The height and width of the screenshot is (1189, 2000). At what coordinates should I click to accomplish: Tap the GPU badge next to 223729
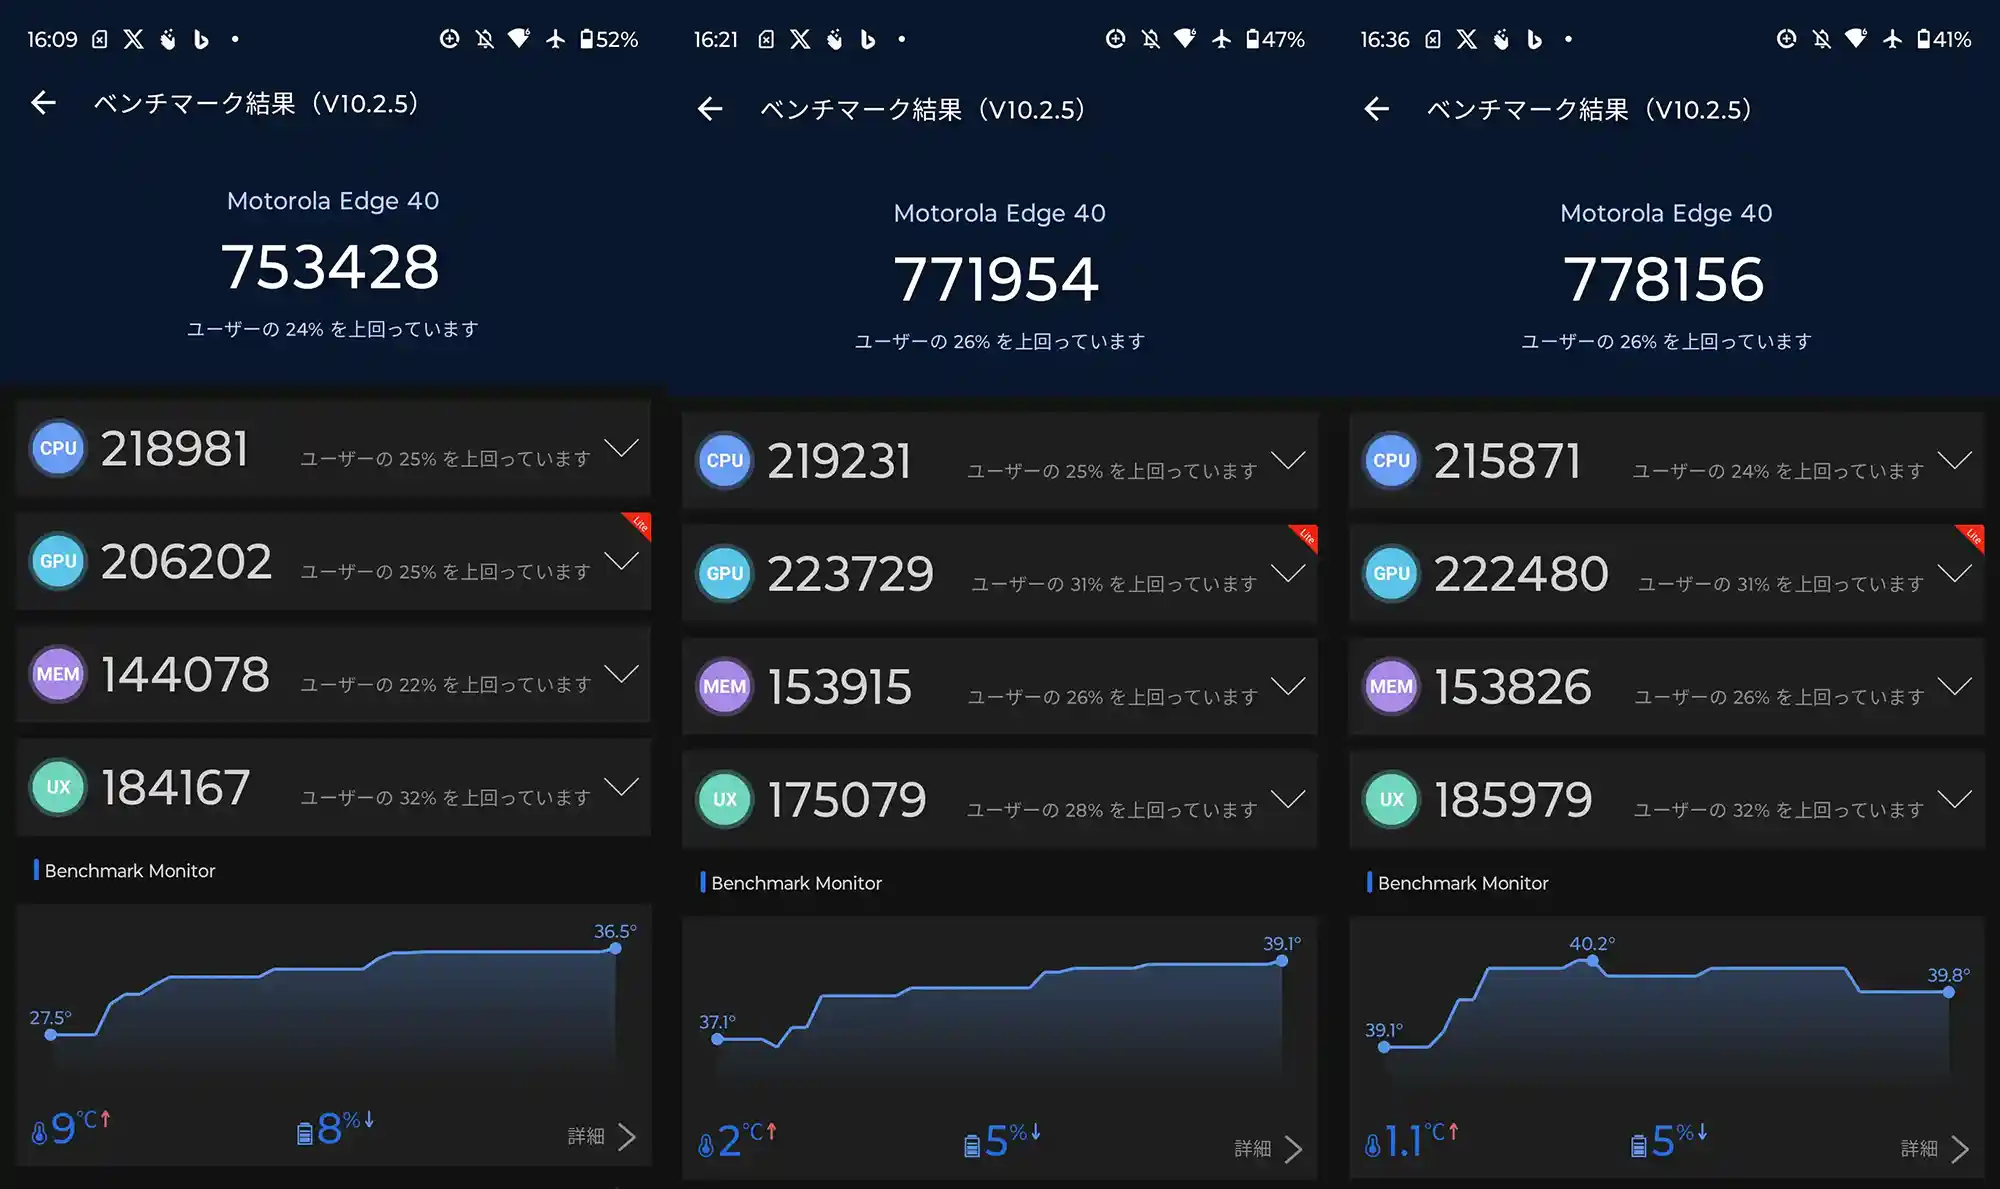click(x=725, y=573)
